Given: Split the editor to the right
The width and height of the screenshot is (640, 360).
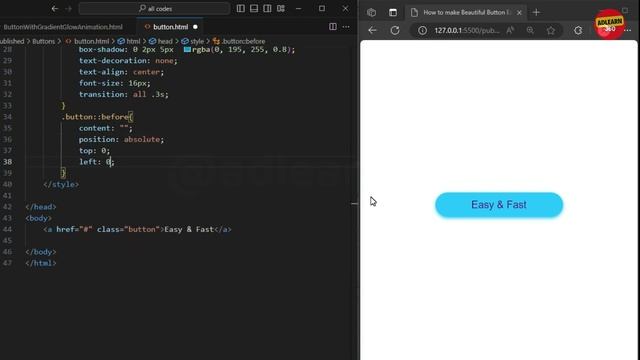Looking at the screenshot, I should click(333, 27).
